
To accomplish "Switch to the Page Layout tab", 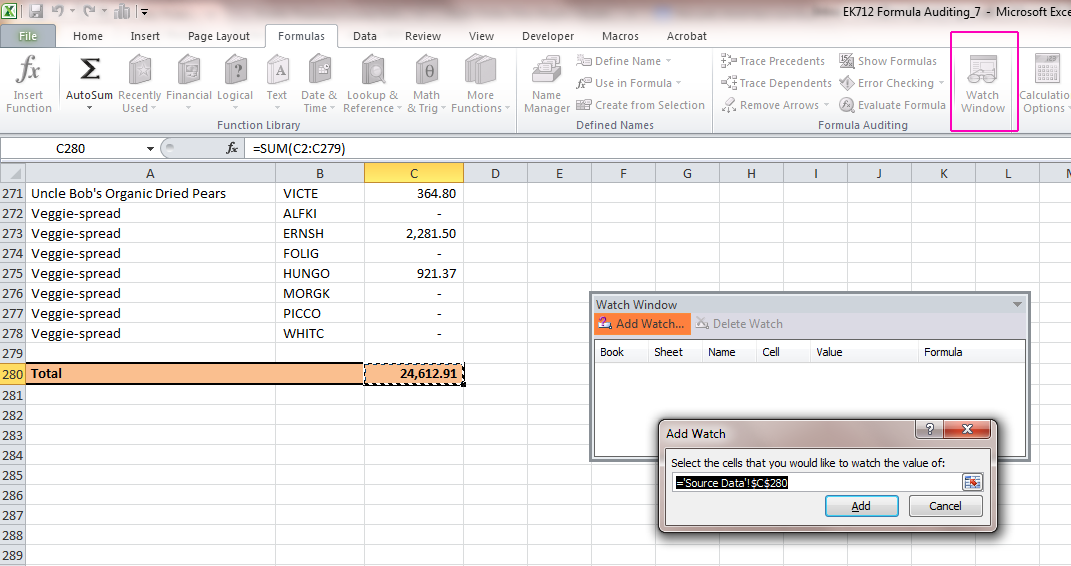I will (x=219, y=36).
